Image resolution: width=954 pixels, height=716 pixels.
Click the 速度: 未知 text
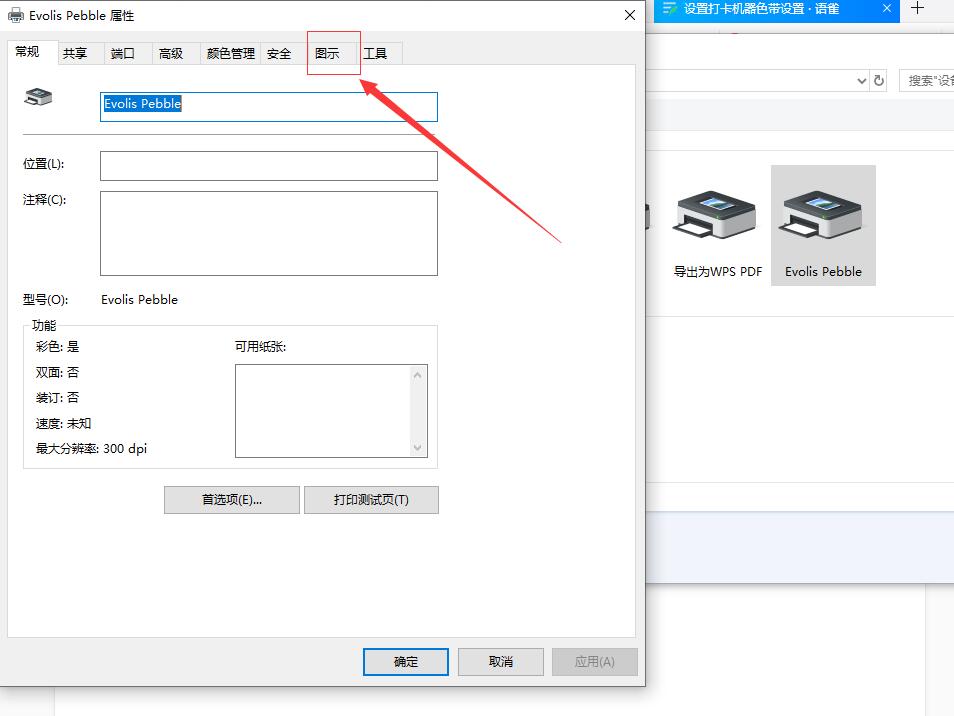click(63, 423)
